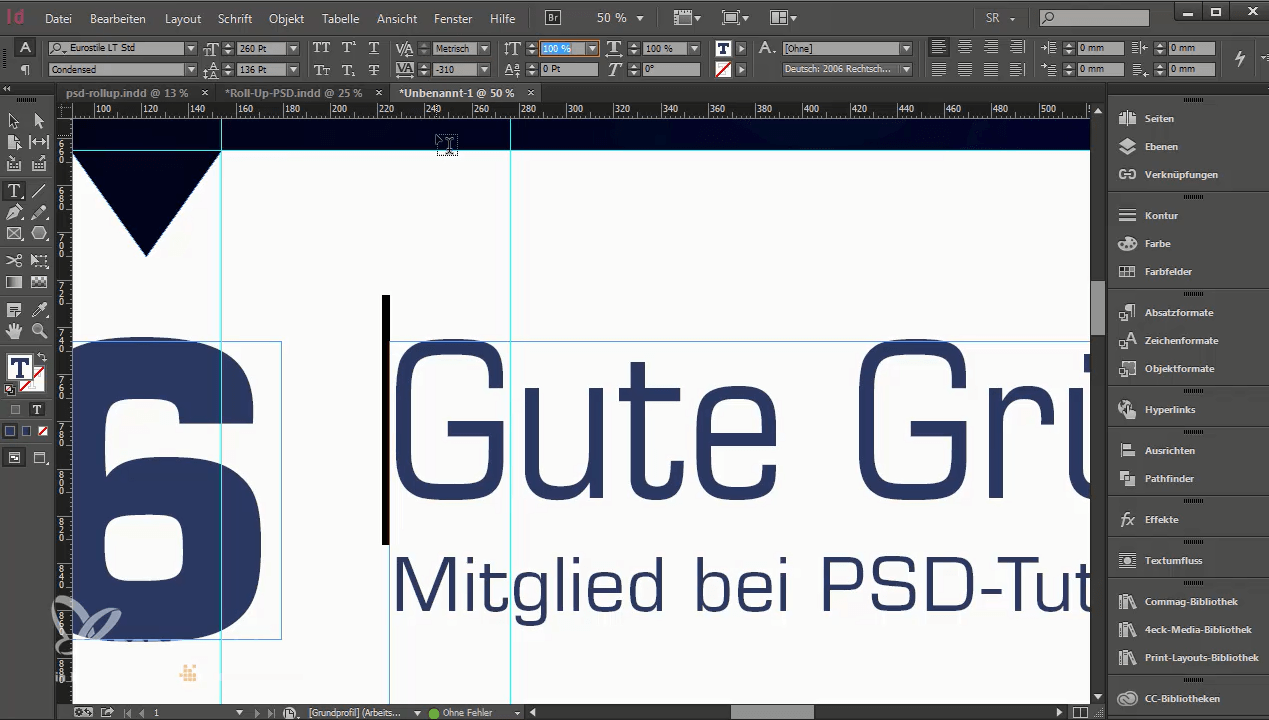The height and width of the screenshot is (720, 1269).
Task: Click the Quick Apply lightning icon
Action: (1241, 58)
